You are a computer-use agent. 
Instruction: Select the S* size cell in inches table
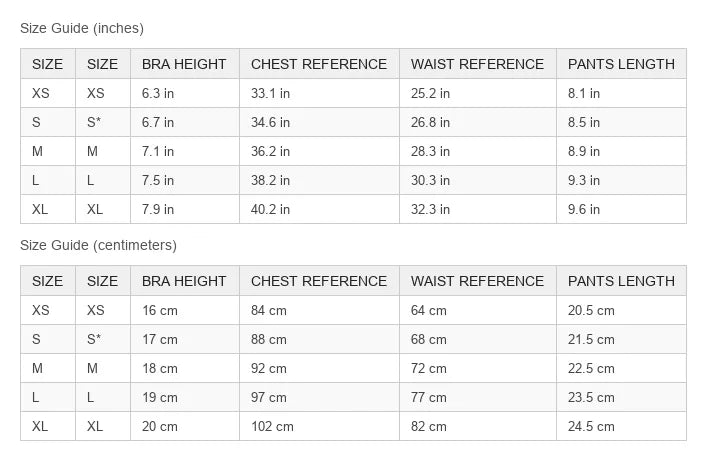point(103,122)
